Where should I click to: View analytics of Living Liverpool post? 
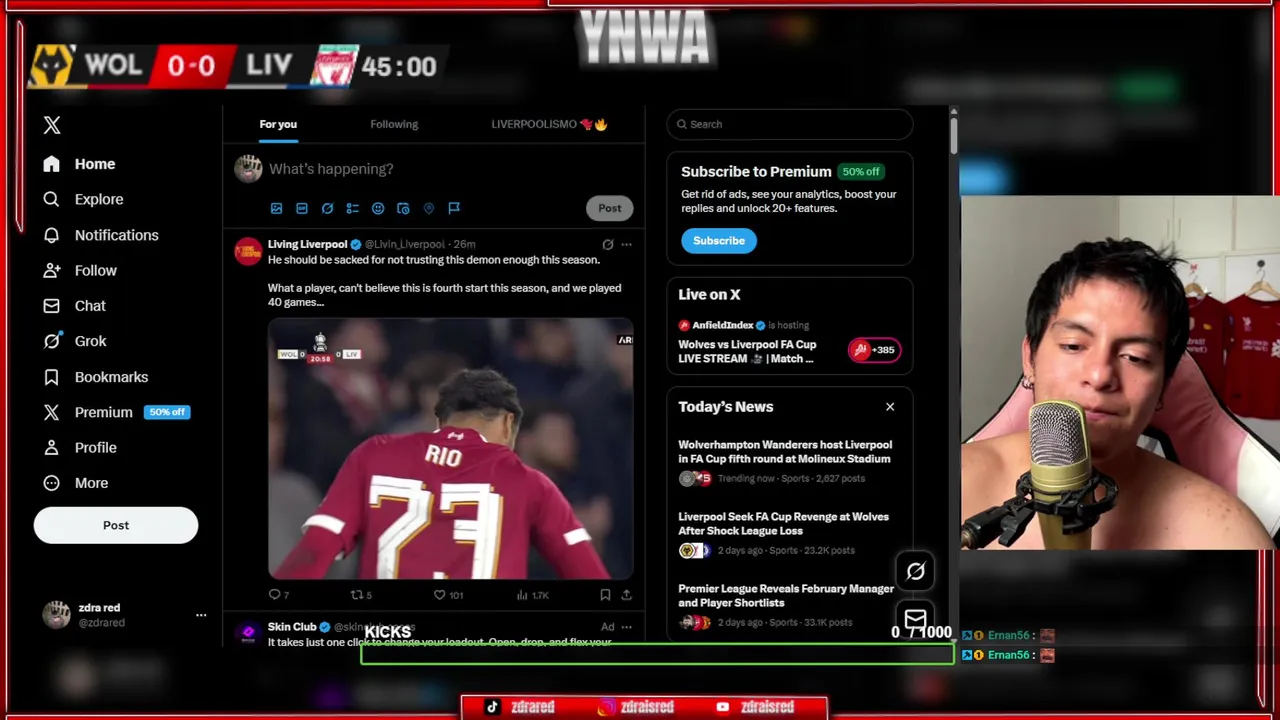[533, 595]
